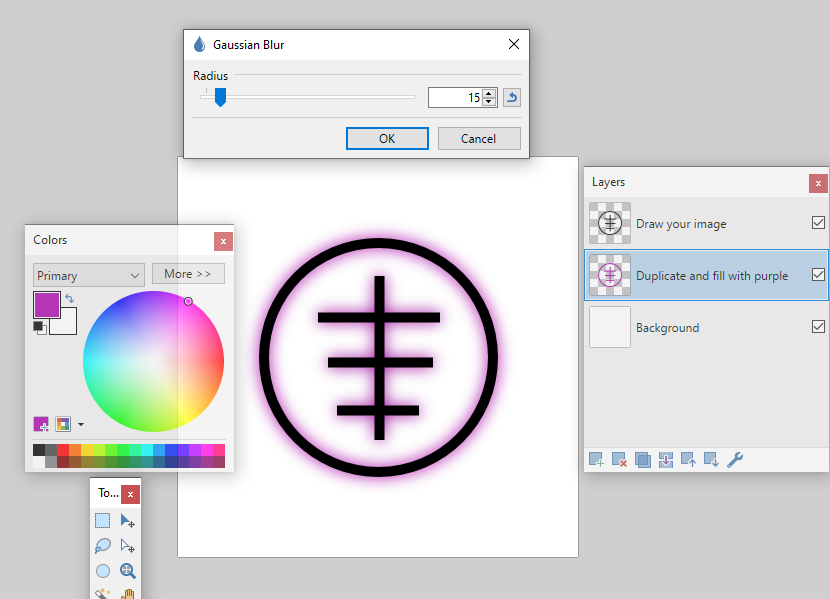Click the palette management grid icon
Screen dimensions: 830x599
click(63, 424)
